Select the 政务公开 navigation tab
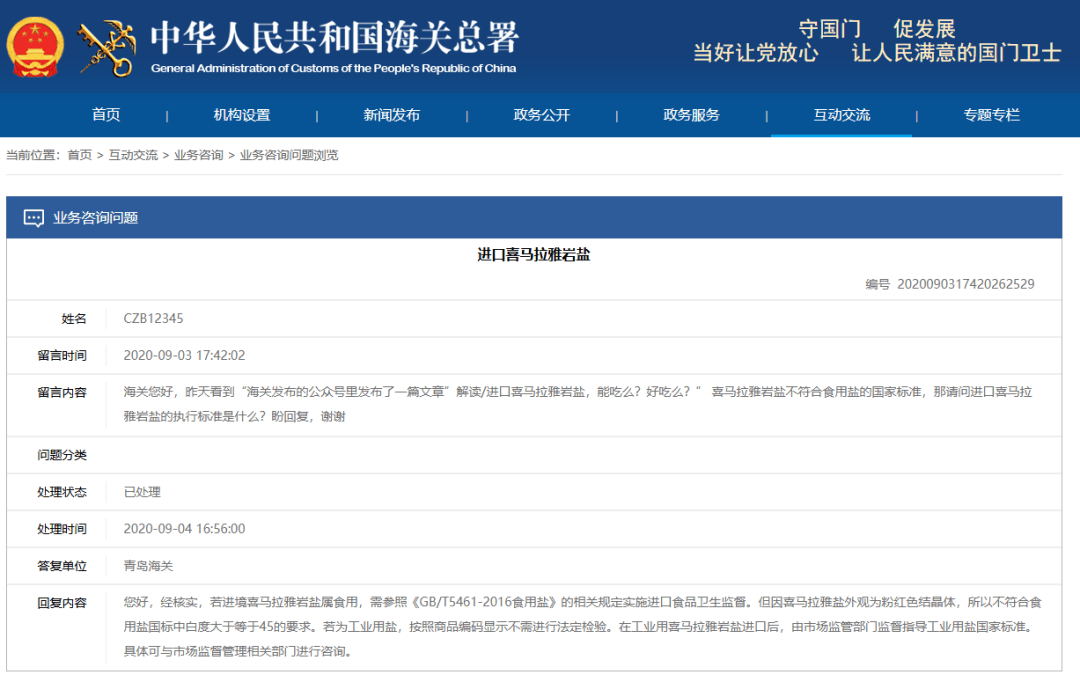1080x682 pixels. 542,114
